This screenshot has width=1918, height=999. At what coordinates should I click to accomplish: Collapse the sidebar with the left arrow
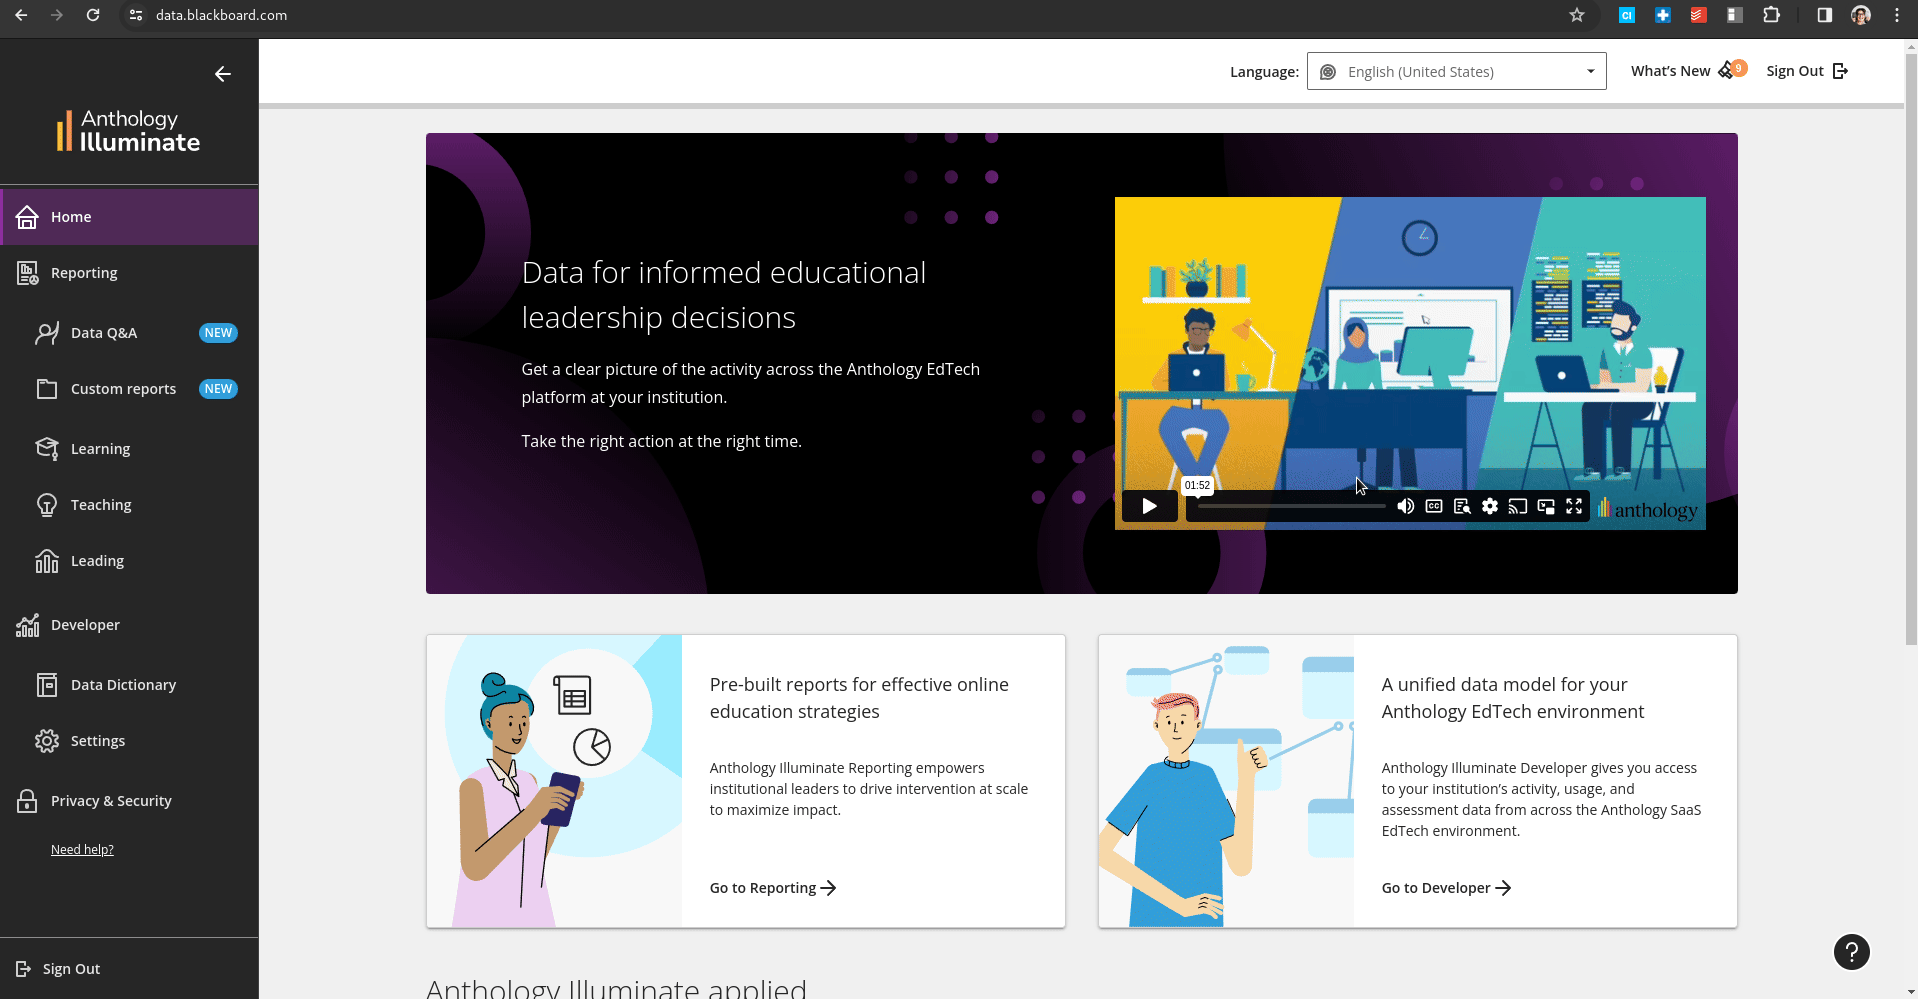click(222, 74)
